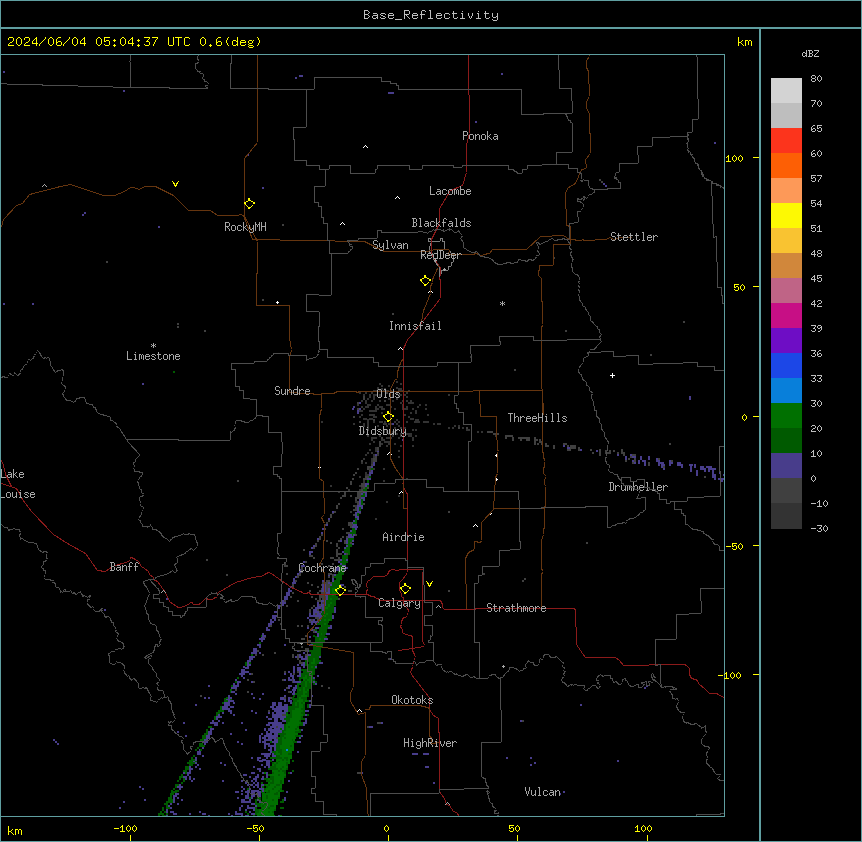
Task: Select the yellow diamond marker below Cochrane
Action: tap(340, 590)
